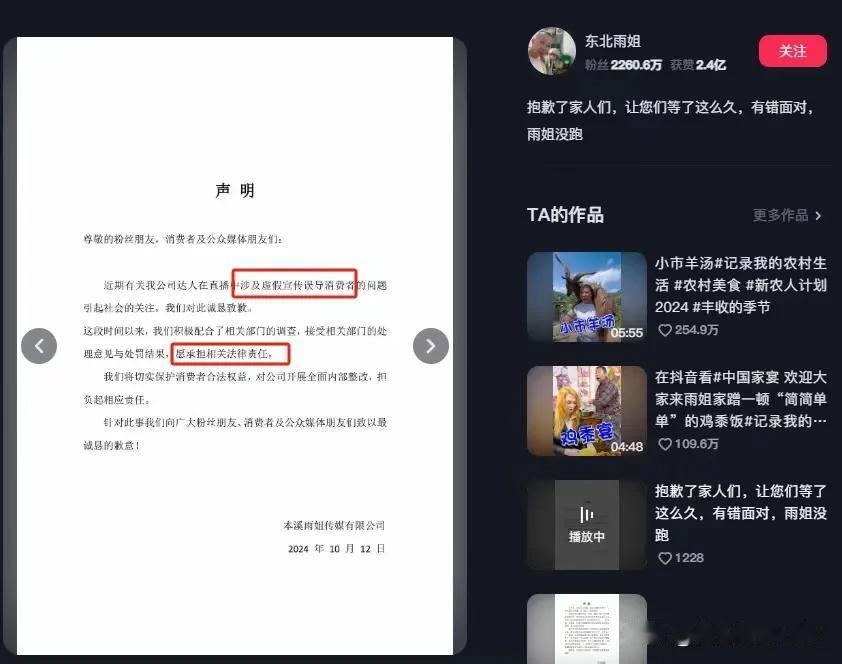Screen dimensions: 842x664
Task: Click the TA的作品 section heading
Action: point(565,215)
